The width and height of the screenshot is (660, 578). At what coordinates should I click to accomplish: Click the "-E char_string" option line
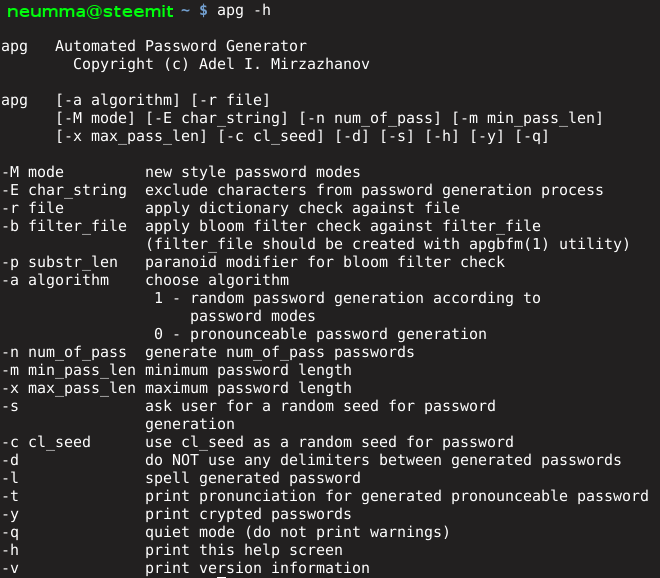(x=64, y=191)
